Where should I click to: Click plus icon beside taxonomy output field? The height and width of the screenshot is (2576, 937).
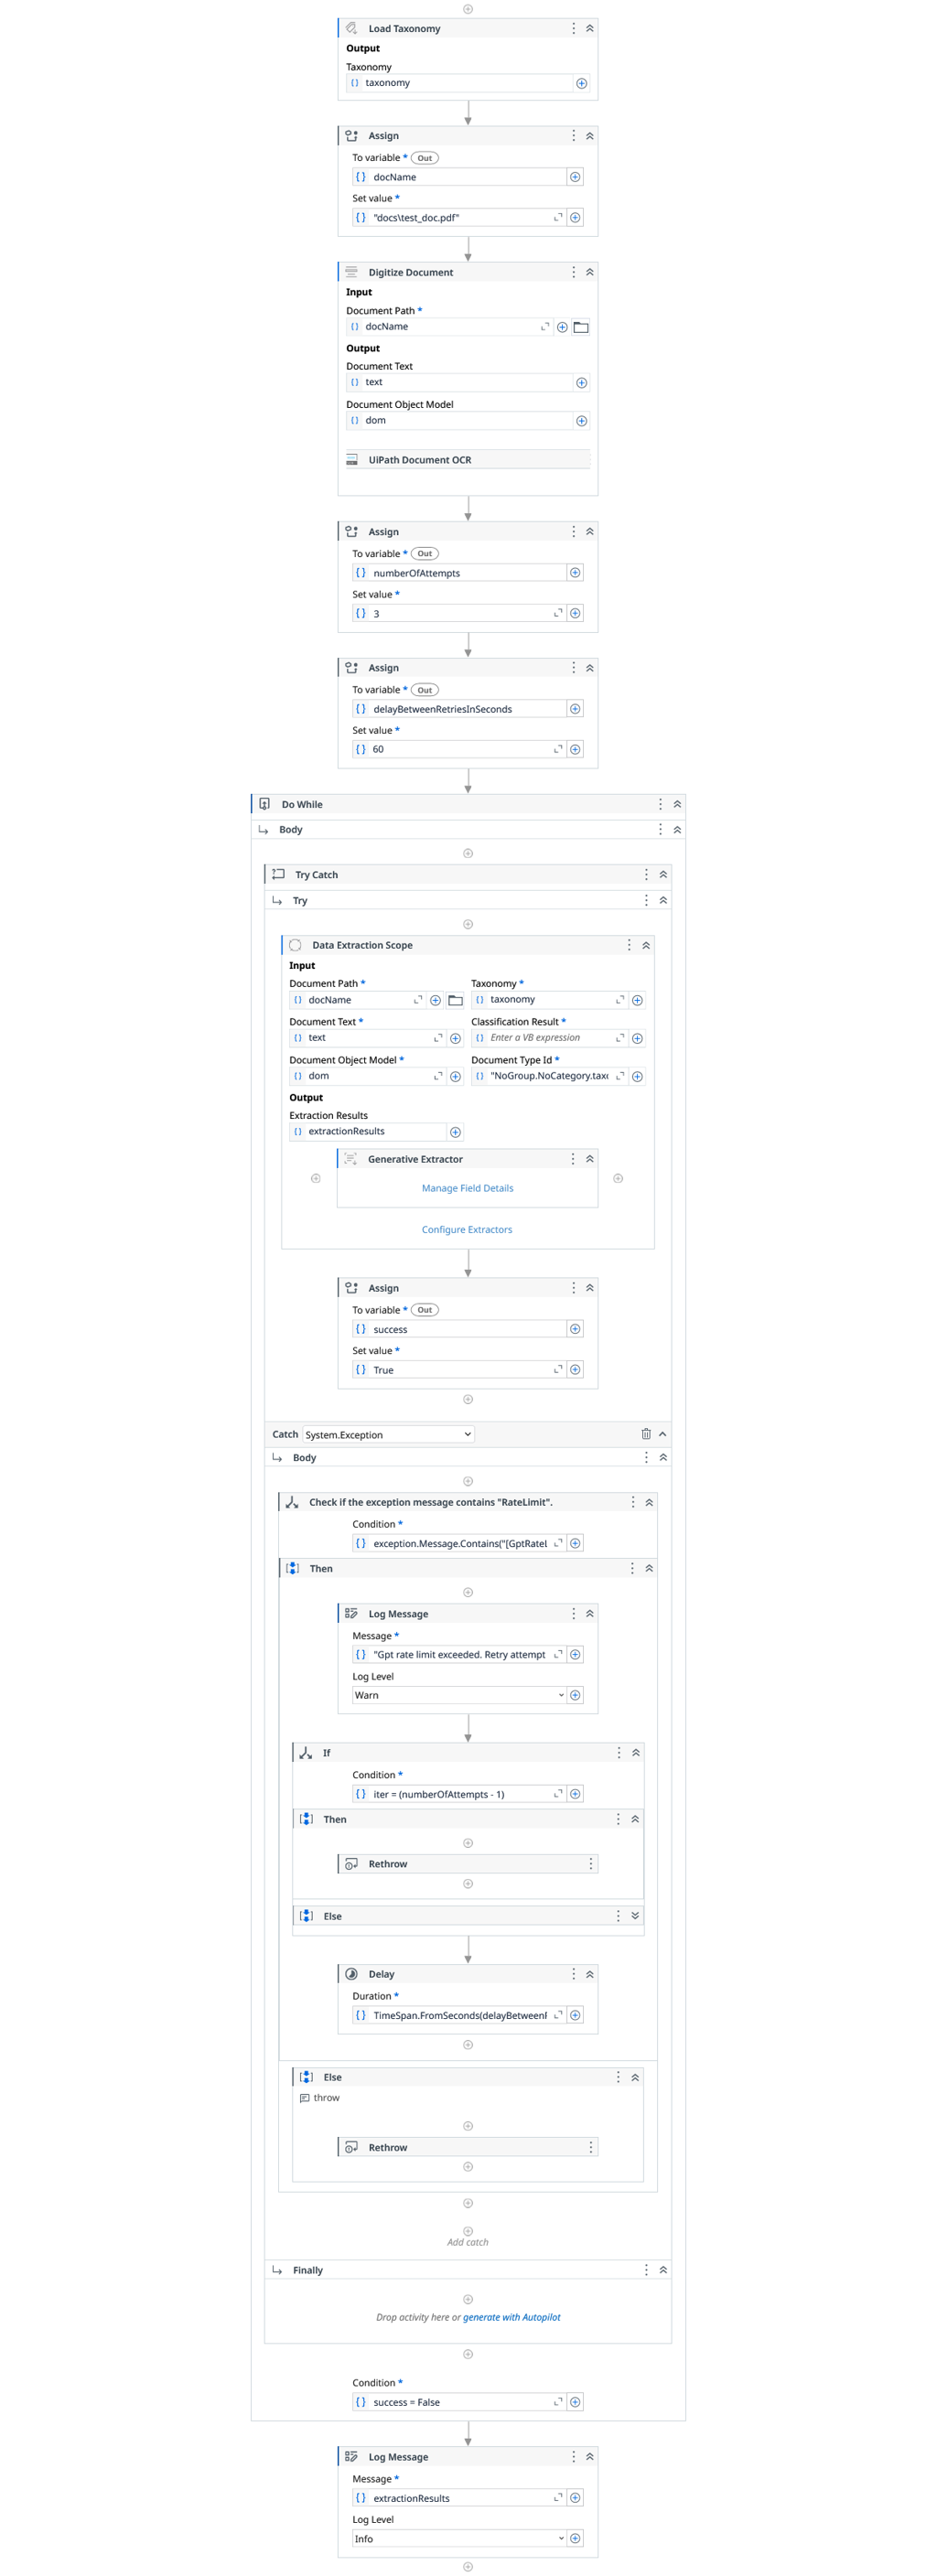coord(581,84)
